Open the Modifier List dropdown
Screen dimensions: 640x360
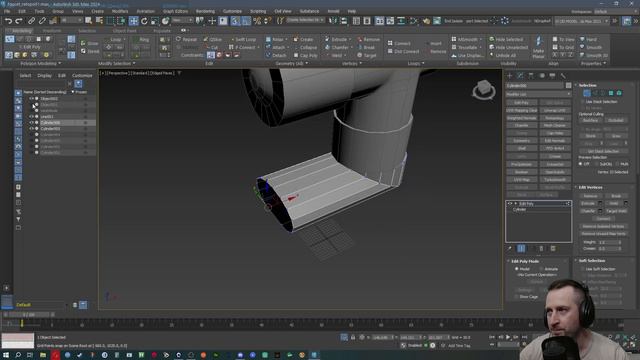tap(538, 94)
